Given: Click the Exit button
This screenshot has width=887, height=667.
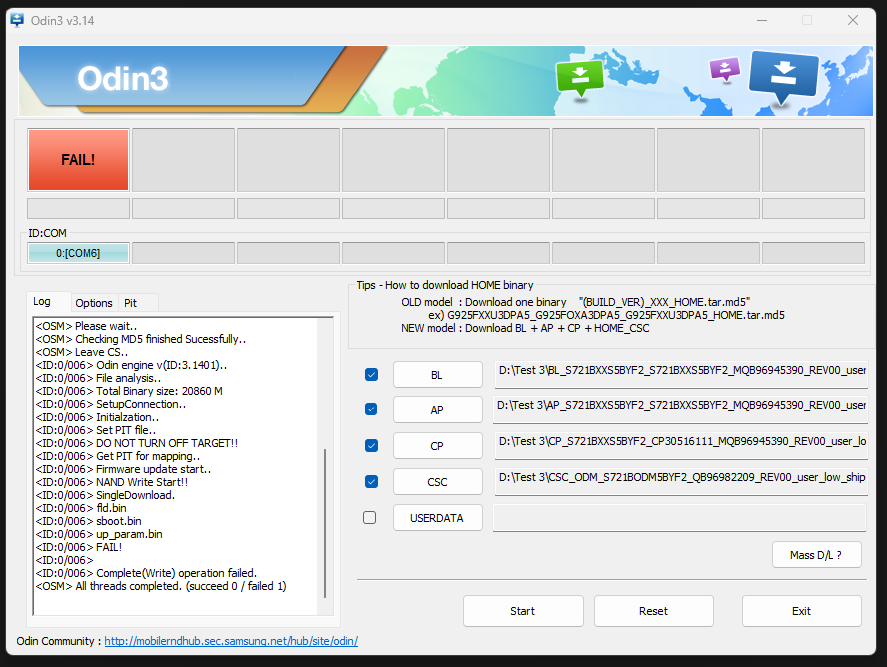Looking at the screenshot, I should coord(801,610).
